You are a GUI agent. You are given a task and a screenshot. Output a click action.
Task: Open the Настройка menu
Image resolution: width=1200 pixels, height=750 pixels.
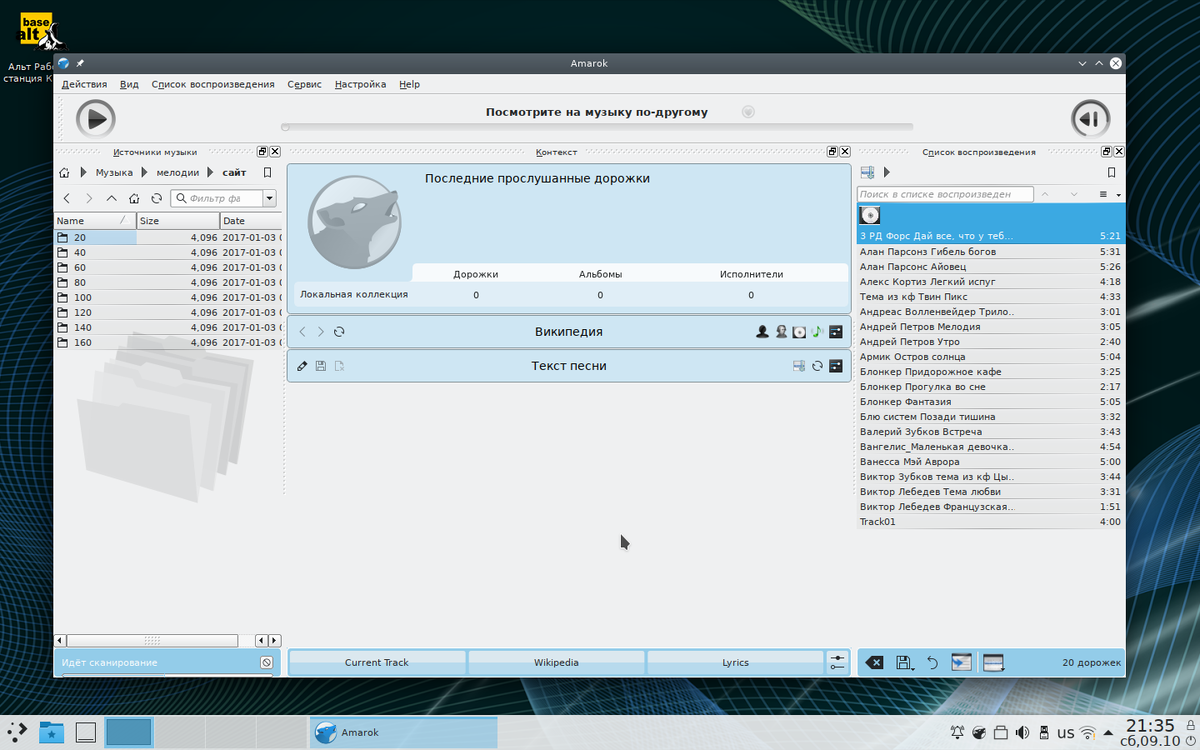tap(360, 84)
